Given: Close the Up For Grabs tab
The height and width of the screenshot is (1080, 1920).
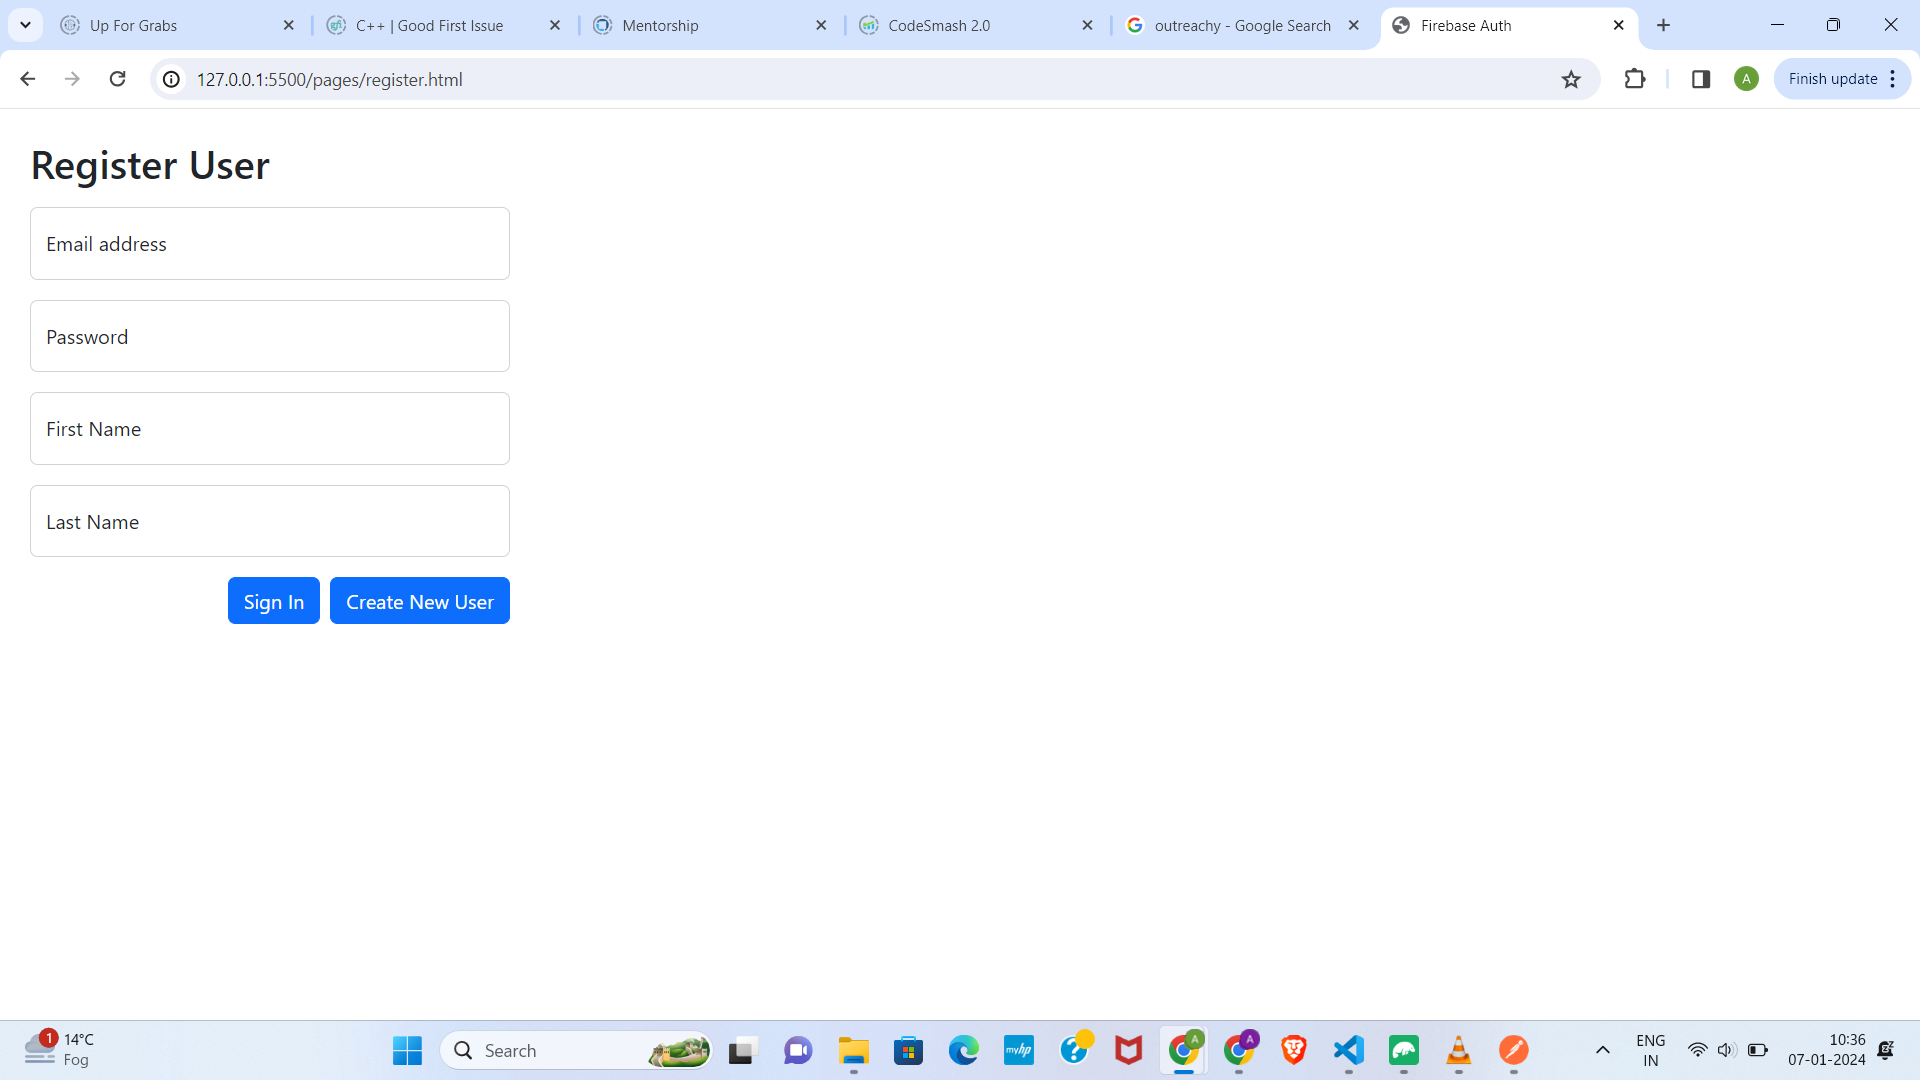Looking at the screenshot, I should pyautogui.click(x=289, y=26).
